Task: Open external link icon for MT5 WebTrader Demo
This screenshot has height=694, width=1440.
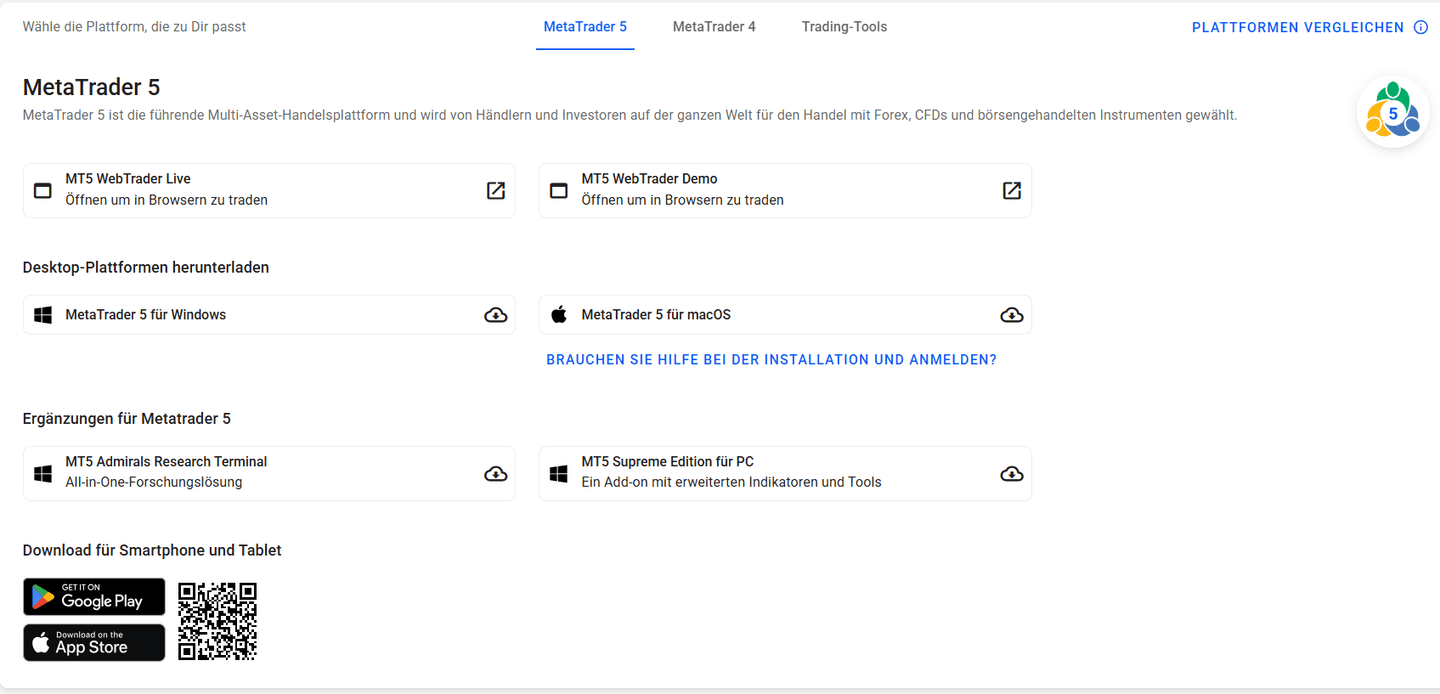Action: (1012, 190)
